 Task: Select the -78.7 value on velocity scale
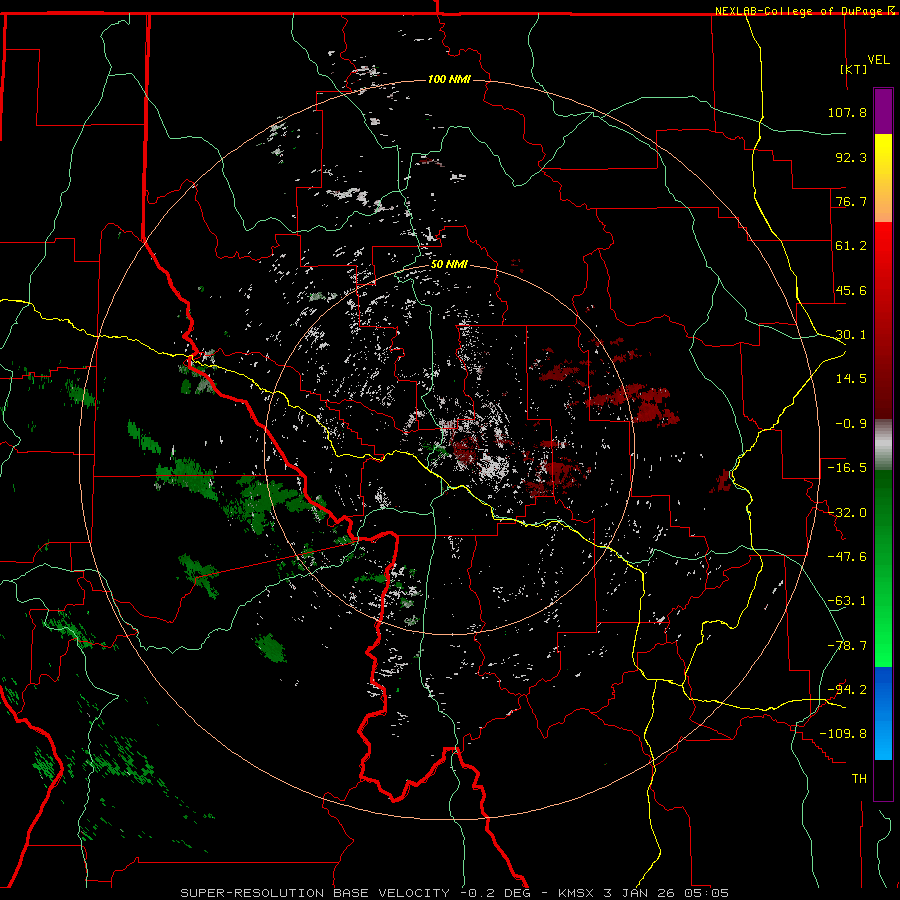[847, 646]
